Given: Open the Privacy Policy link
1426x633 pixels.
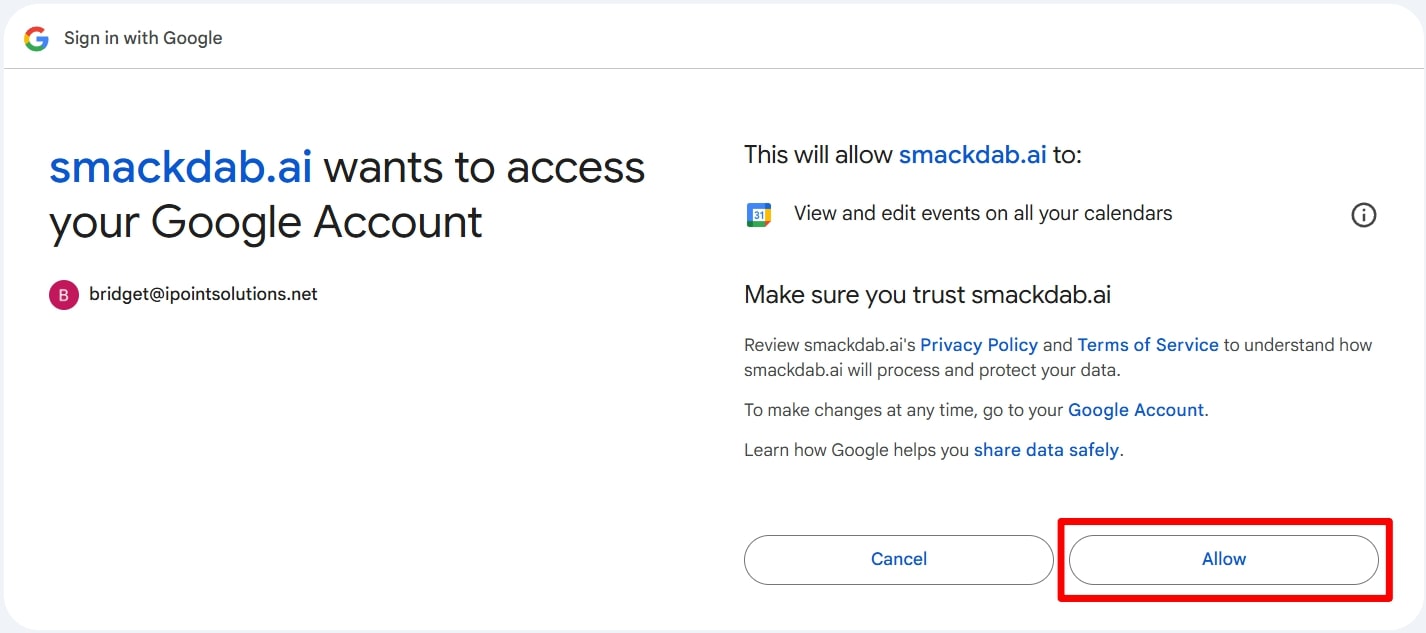Looking at the screenshot, I should tap(979, 345).
